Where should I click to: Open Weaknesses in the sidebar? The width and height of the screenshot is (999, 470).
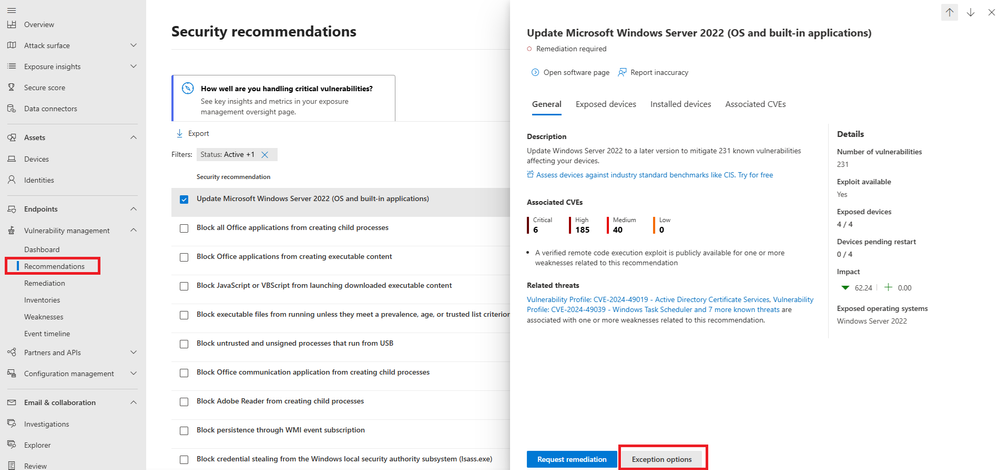43,317
